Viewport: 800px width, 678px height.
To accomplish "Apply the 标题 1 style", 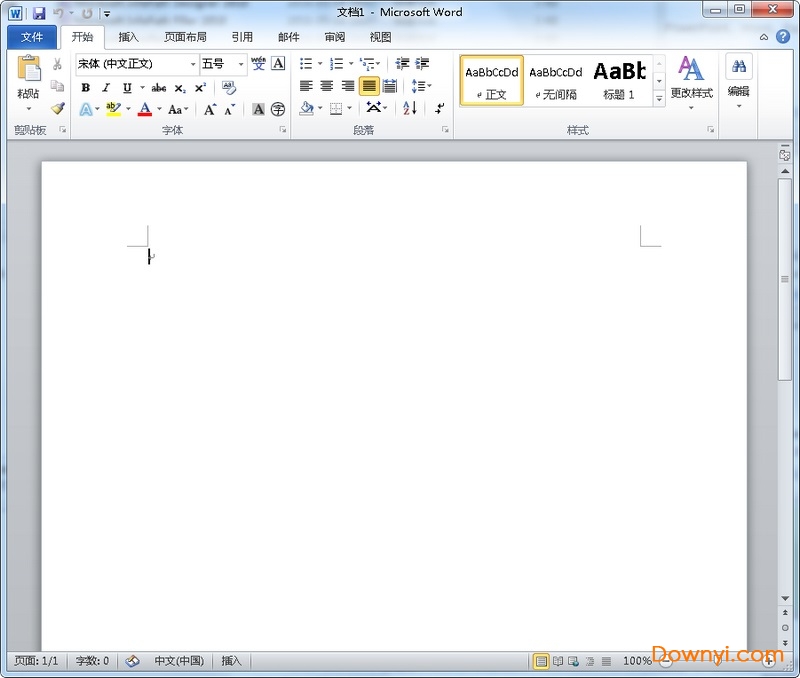I will tap(620, 78).
